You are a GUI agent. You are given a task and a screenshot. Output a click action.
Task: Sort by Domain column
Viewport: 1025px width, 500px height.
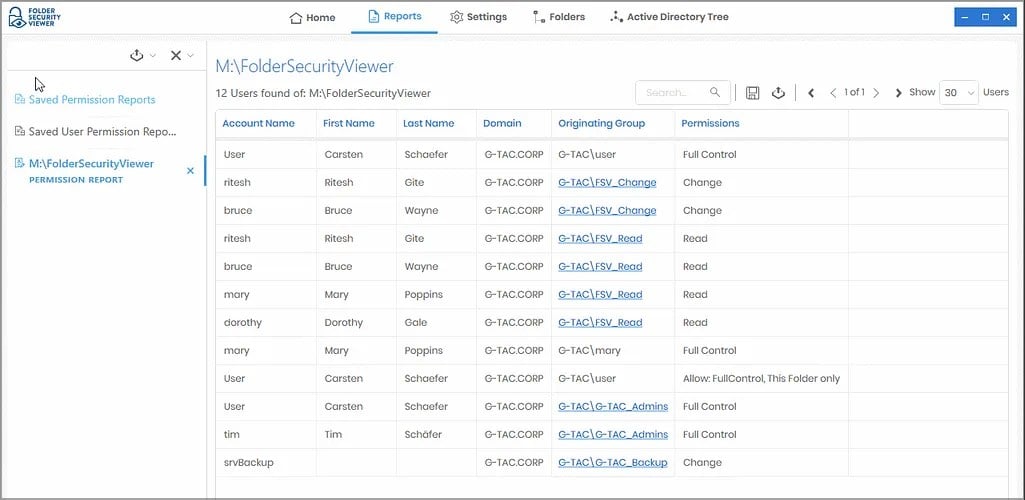pos(502,124)
